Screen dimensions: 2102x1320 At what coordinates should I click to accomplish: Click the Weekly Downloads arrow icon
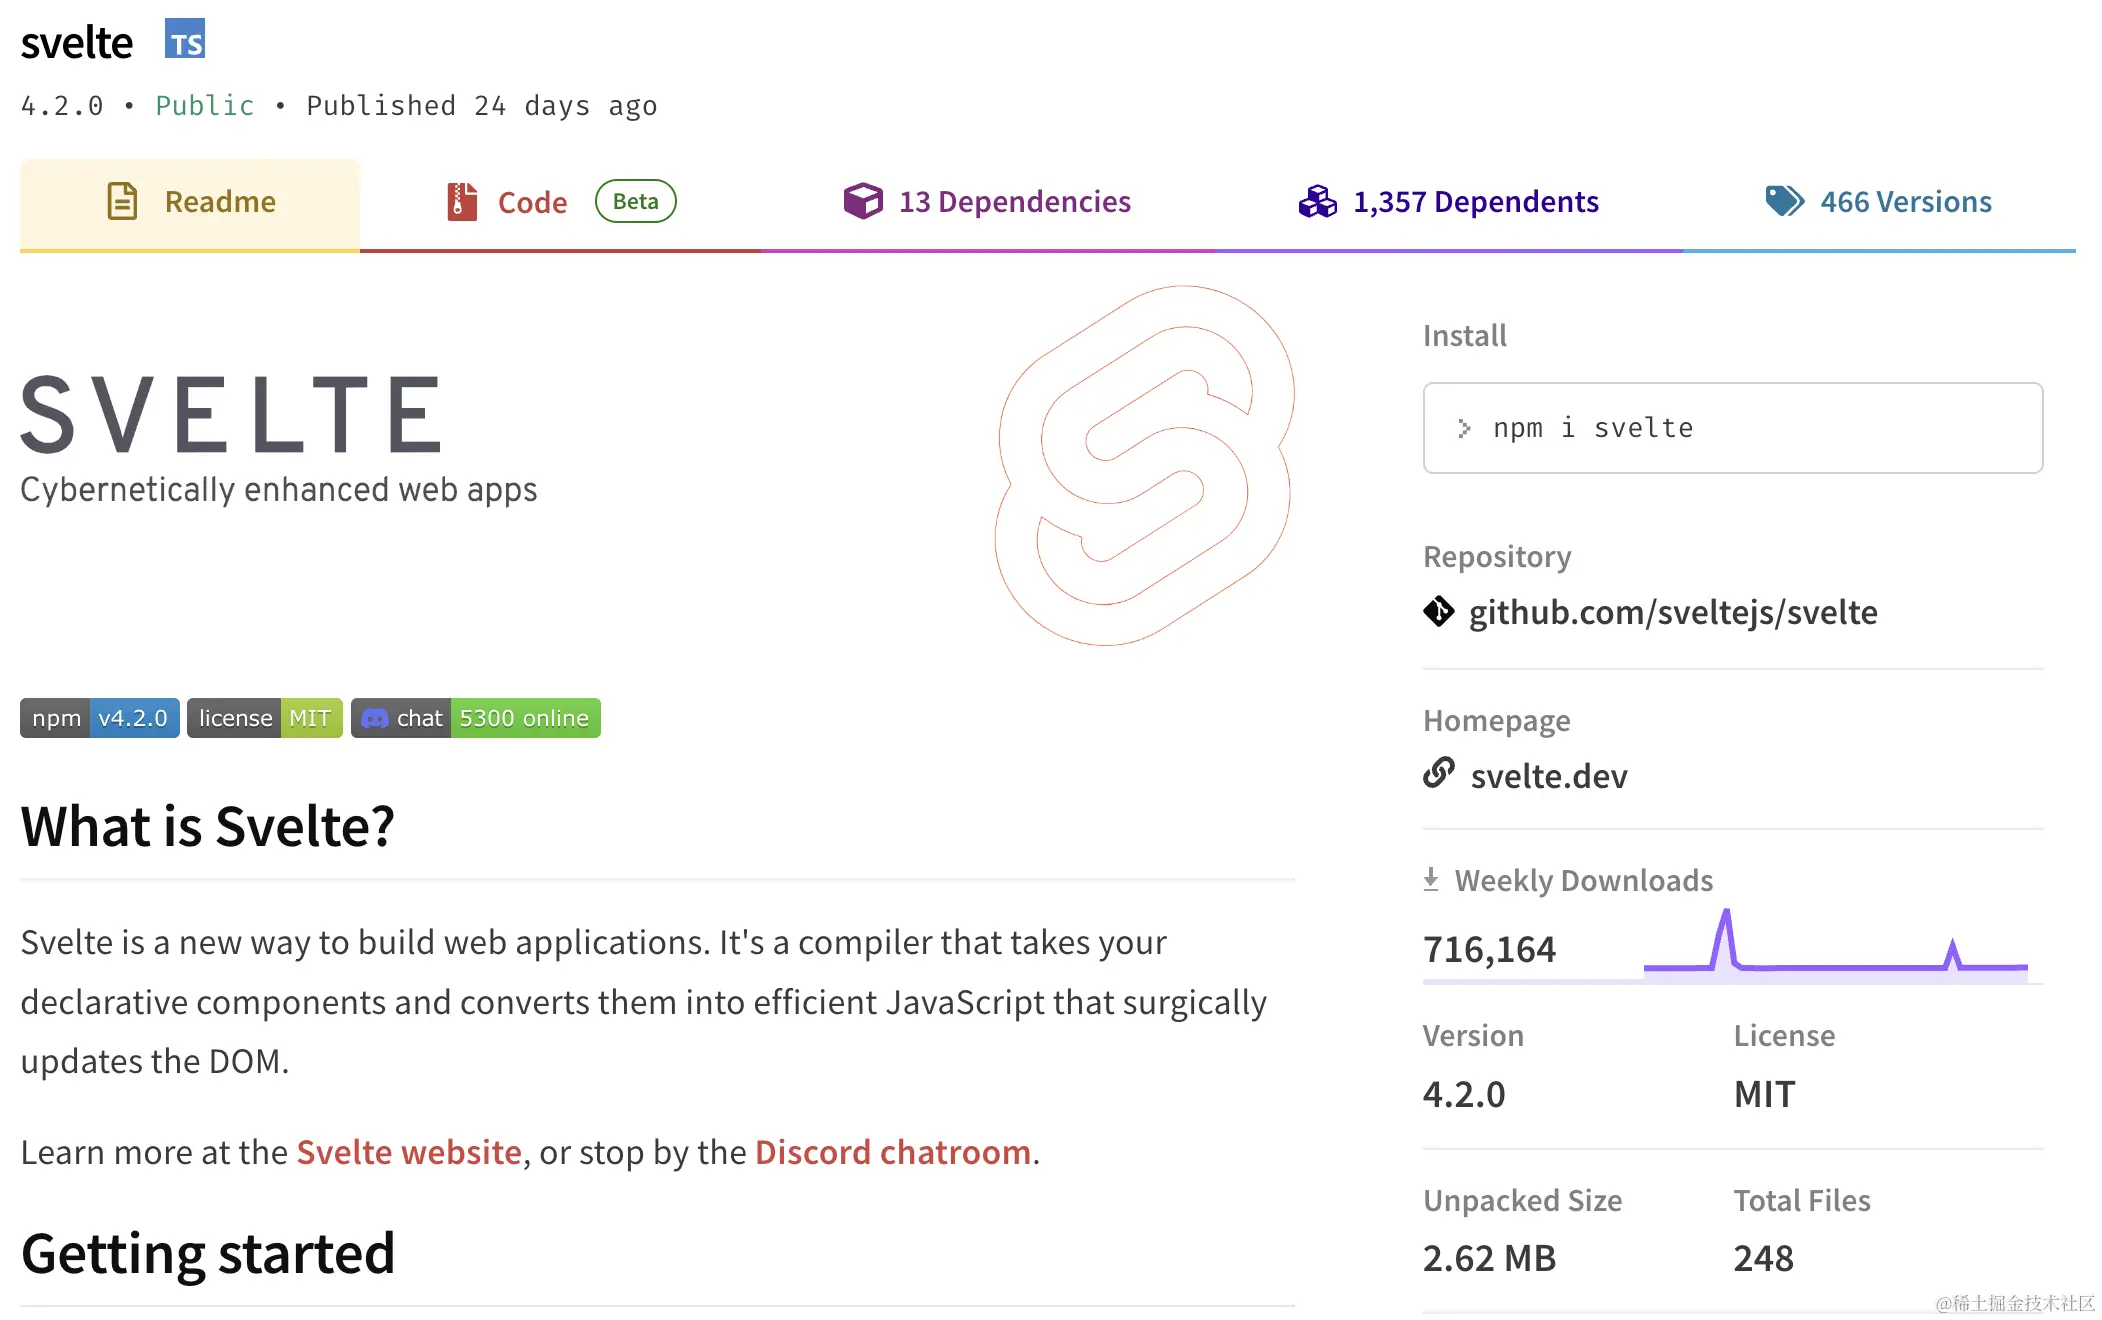tap(1431, 879)
